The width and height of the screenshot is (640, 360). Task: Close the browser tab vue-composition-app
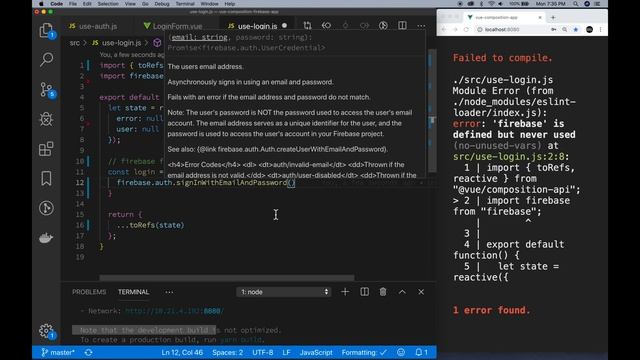pos(540,18)
